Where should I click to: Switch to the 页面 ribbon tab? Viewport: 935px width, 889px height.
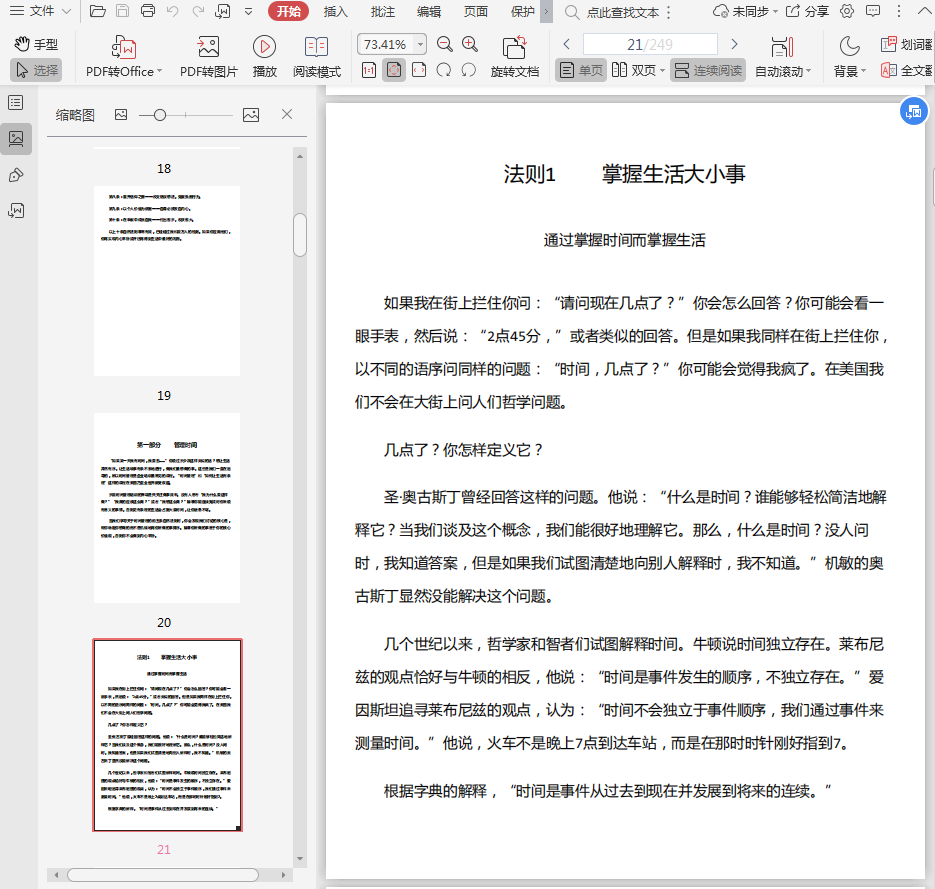coord(476,11)
